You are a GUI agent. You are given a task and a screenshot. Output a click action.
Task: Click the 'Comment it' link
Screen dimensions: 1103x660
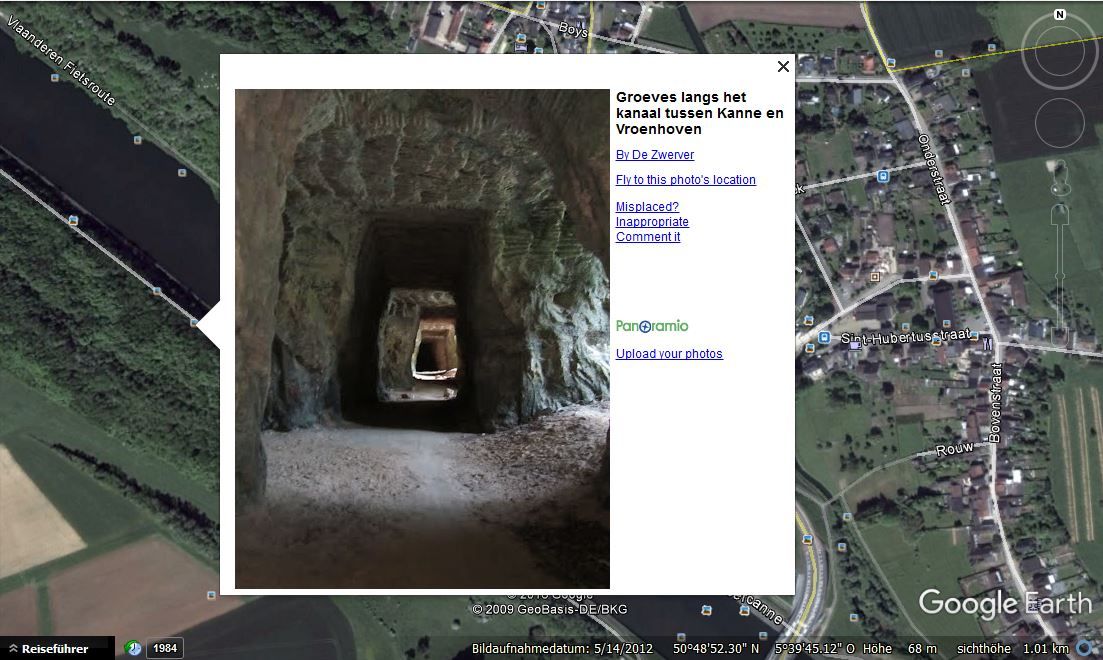(647, 237)
